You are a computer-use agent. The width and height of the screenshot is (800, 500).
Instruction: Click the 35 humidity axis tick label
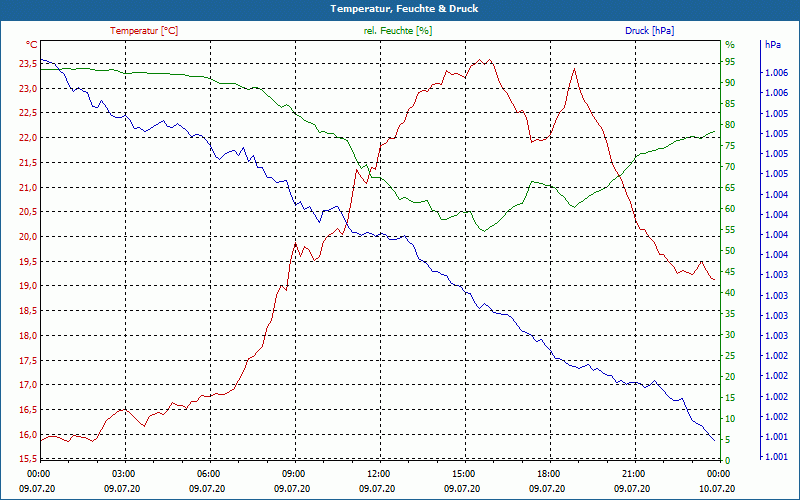(730, 314)
